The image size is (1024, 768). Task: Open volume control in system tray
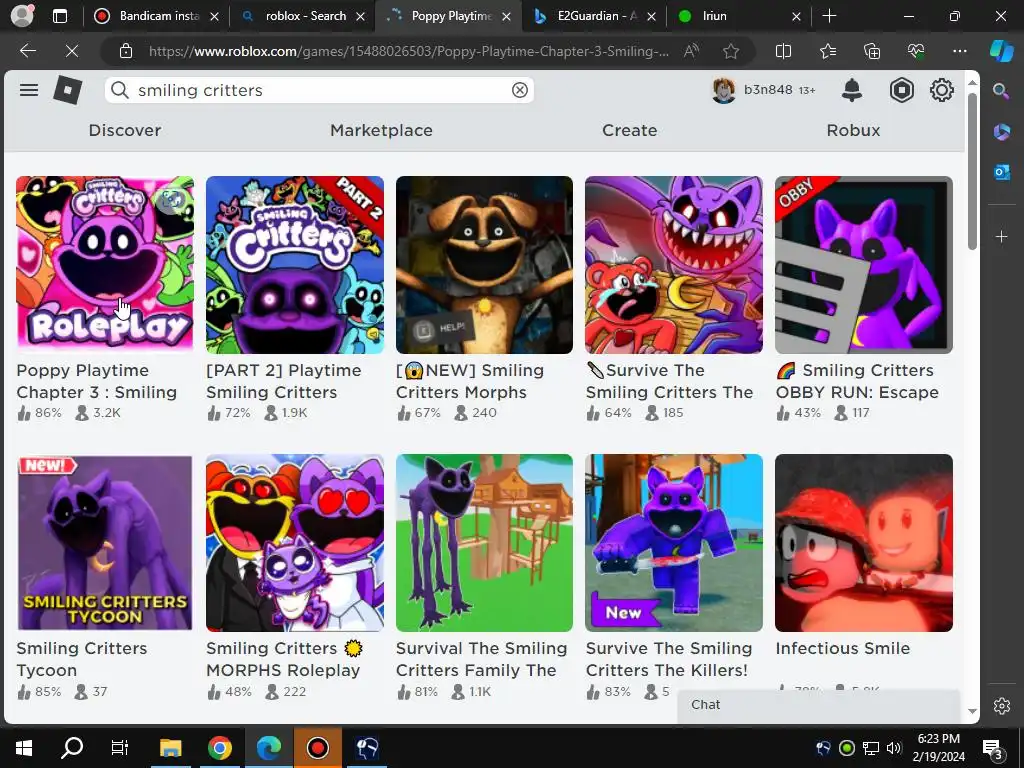(894, 748)
